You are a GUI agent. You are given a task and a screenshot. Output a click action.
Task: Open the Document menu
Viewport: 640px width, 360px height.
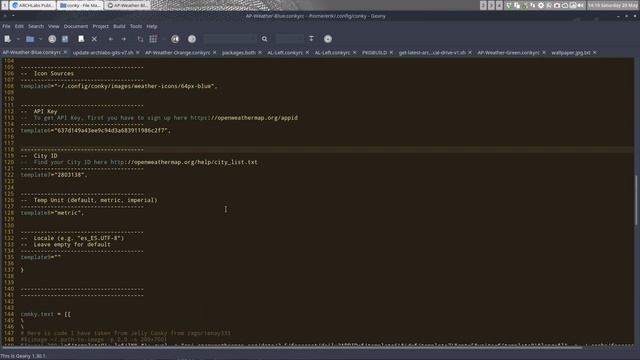(76, 26)
